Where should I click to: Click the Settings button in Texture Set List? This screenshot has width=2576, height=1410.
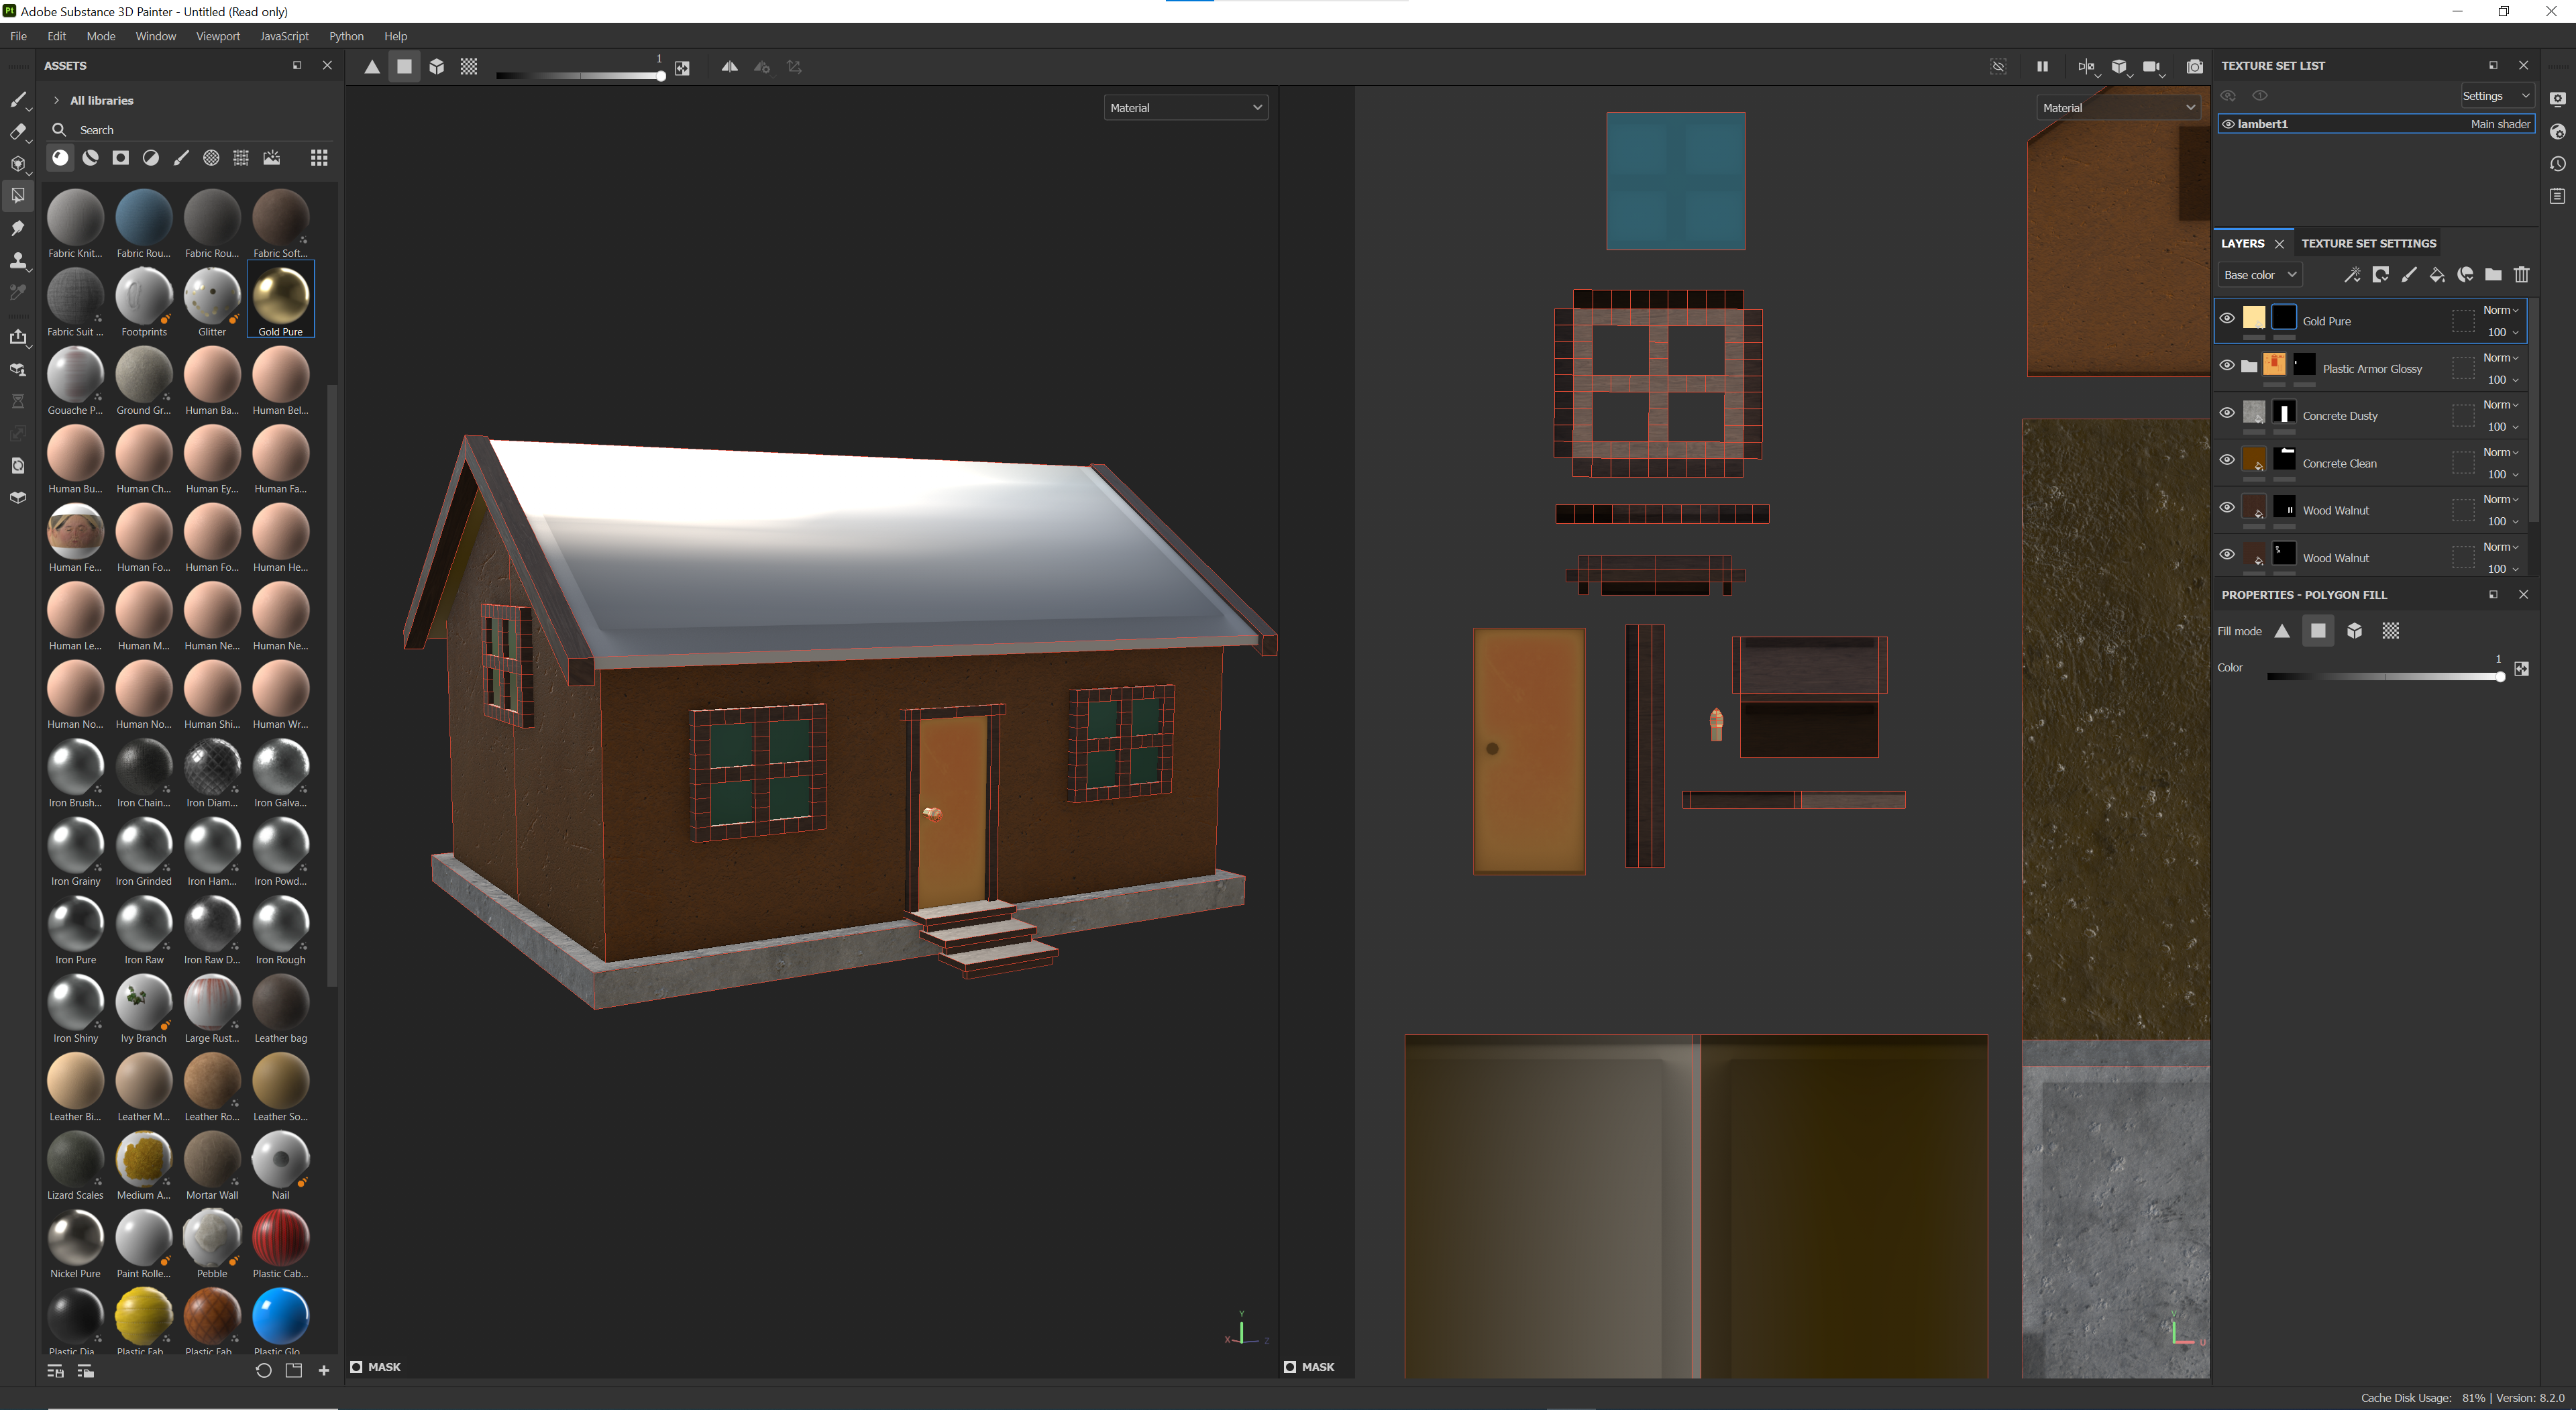pos(2495,96)
